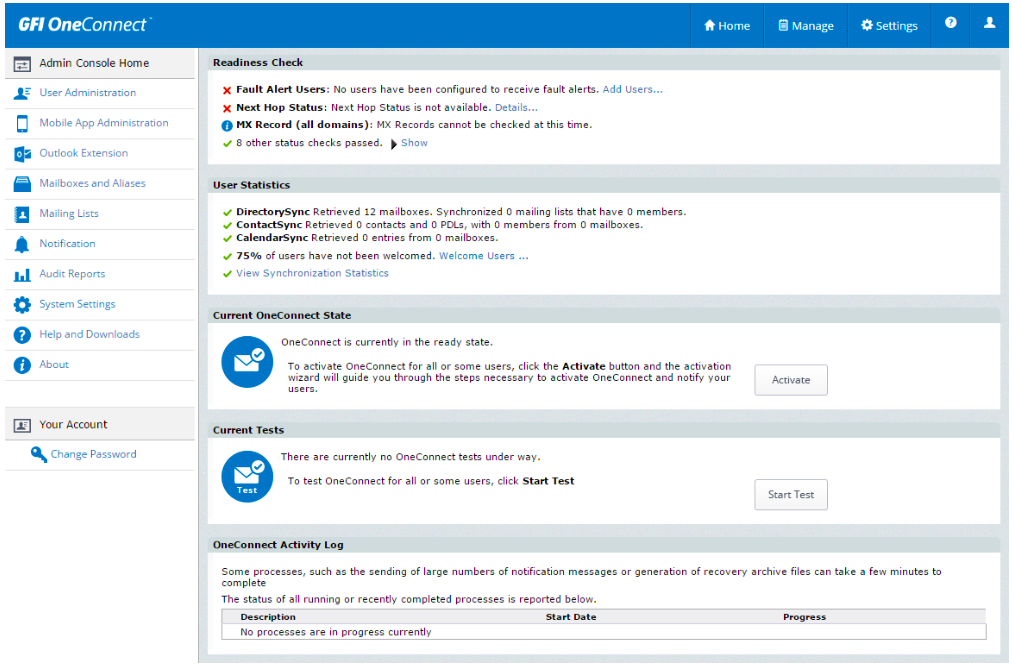This screenshot has height=668, width=1013.
Task: Click the Test envelope icon
Action: tap(247, 477)
